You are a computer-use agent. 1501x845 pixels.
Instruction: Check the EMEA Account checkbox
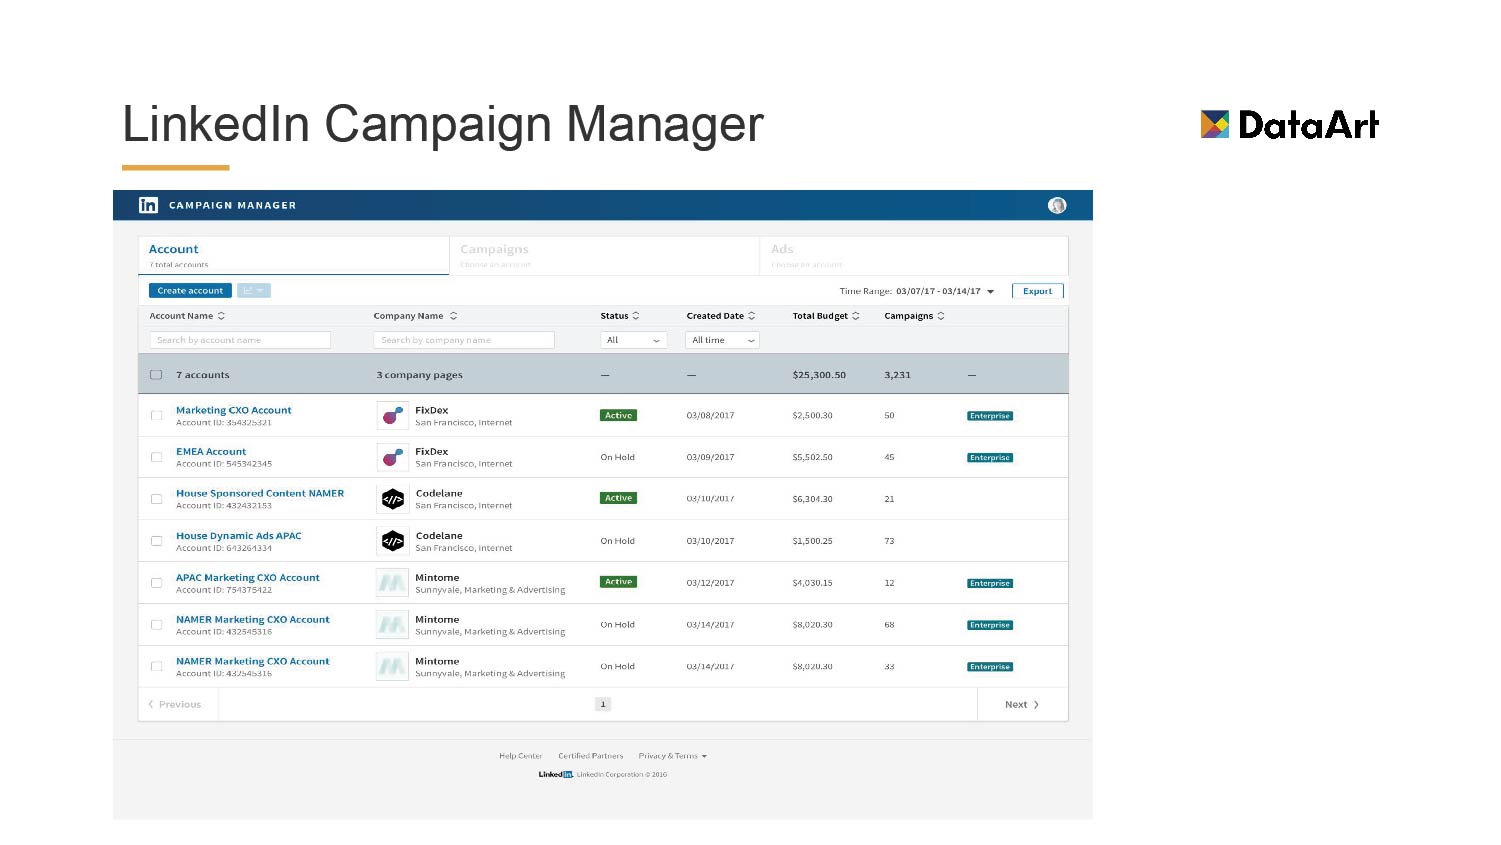click(x=156, y=457)
